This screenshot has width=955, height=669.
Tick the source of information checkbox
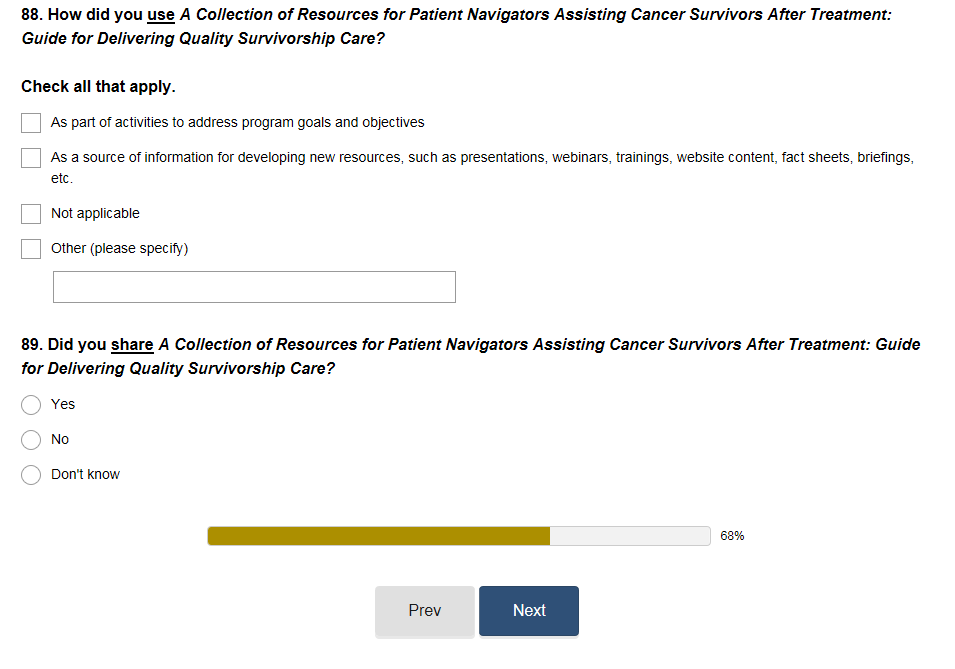click(31, 158)
